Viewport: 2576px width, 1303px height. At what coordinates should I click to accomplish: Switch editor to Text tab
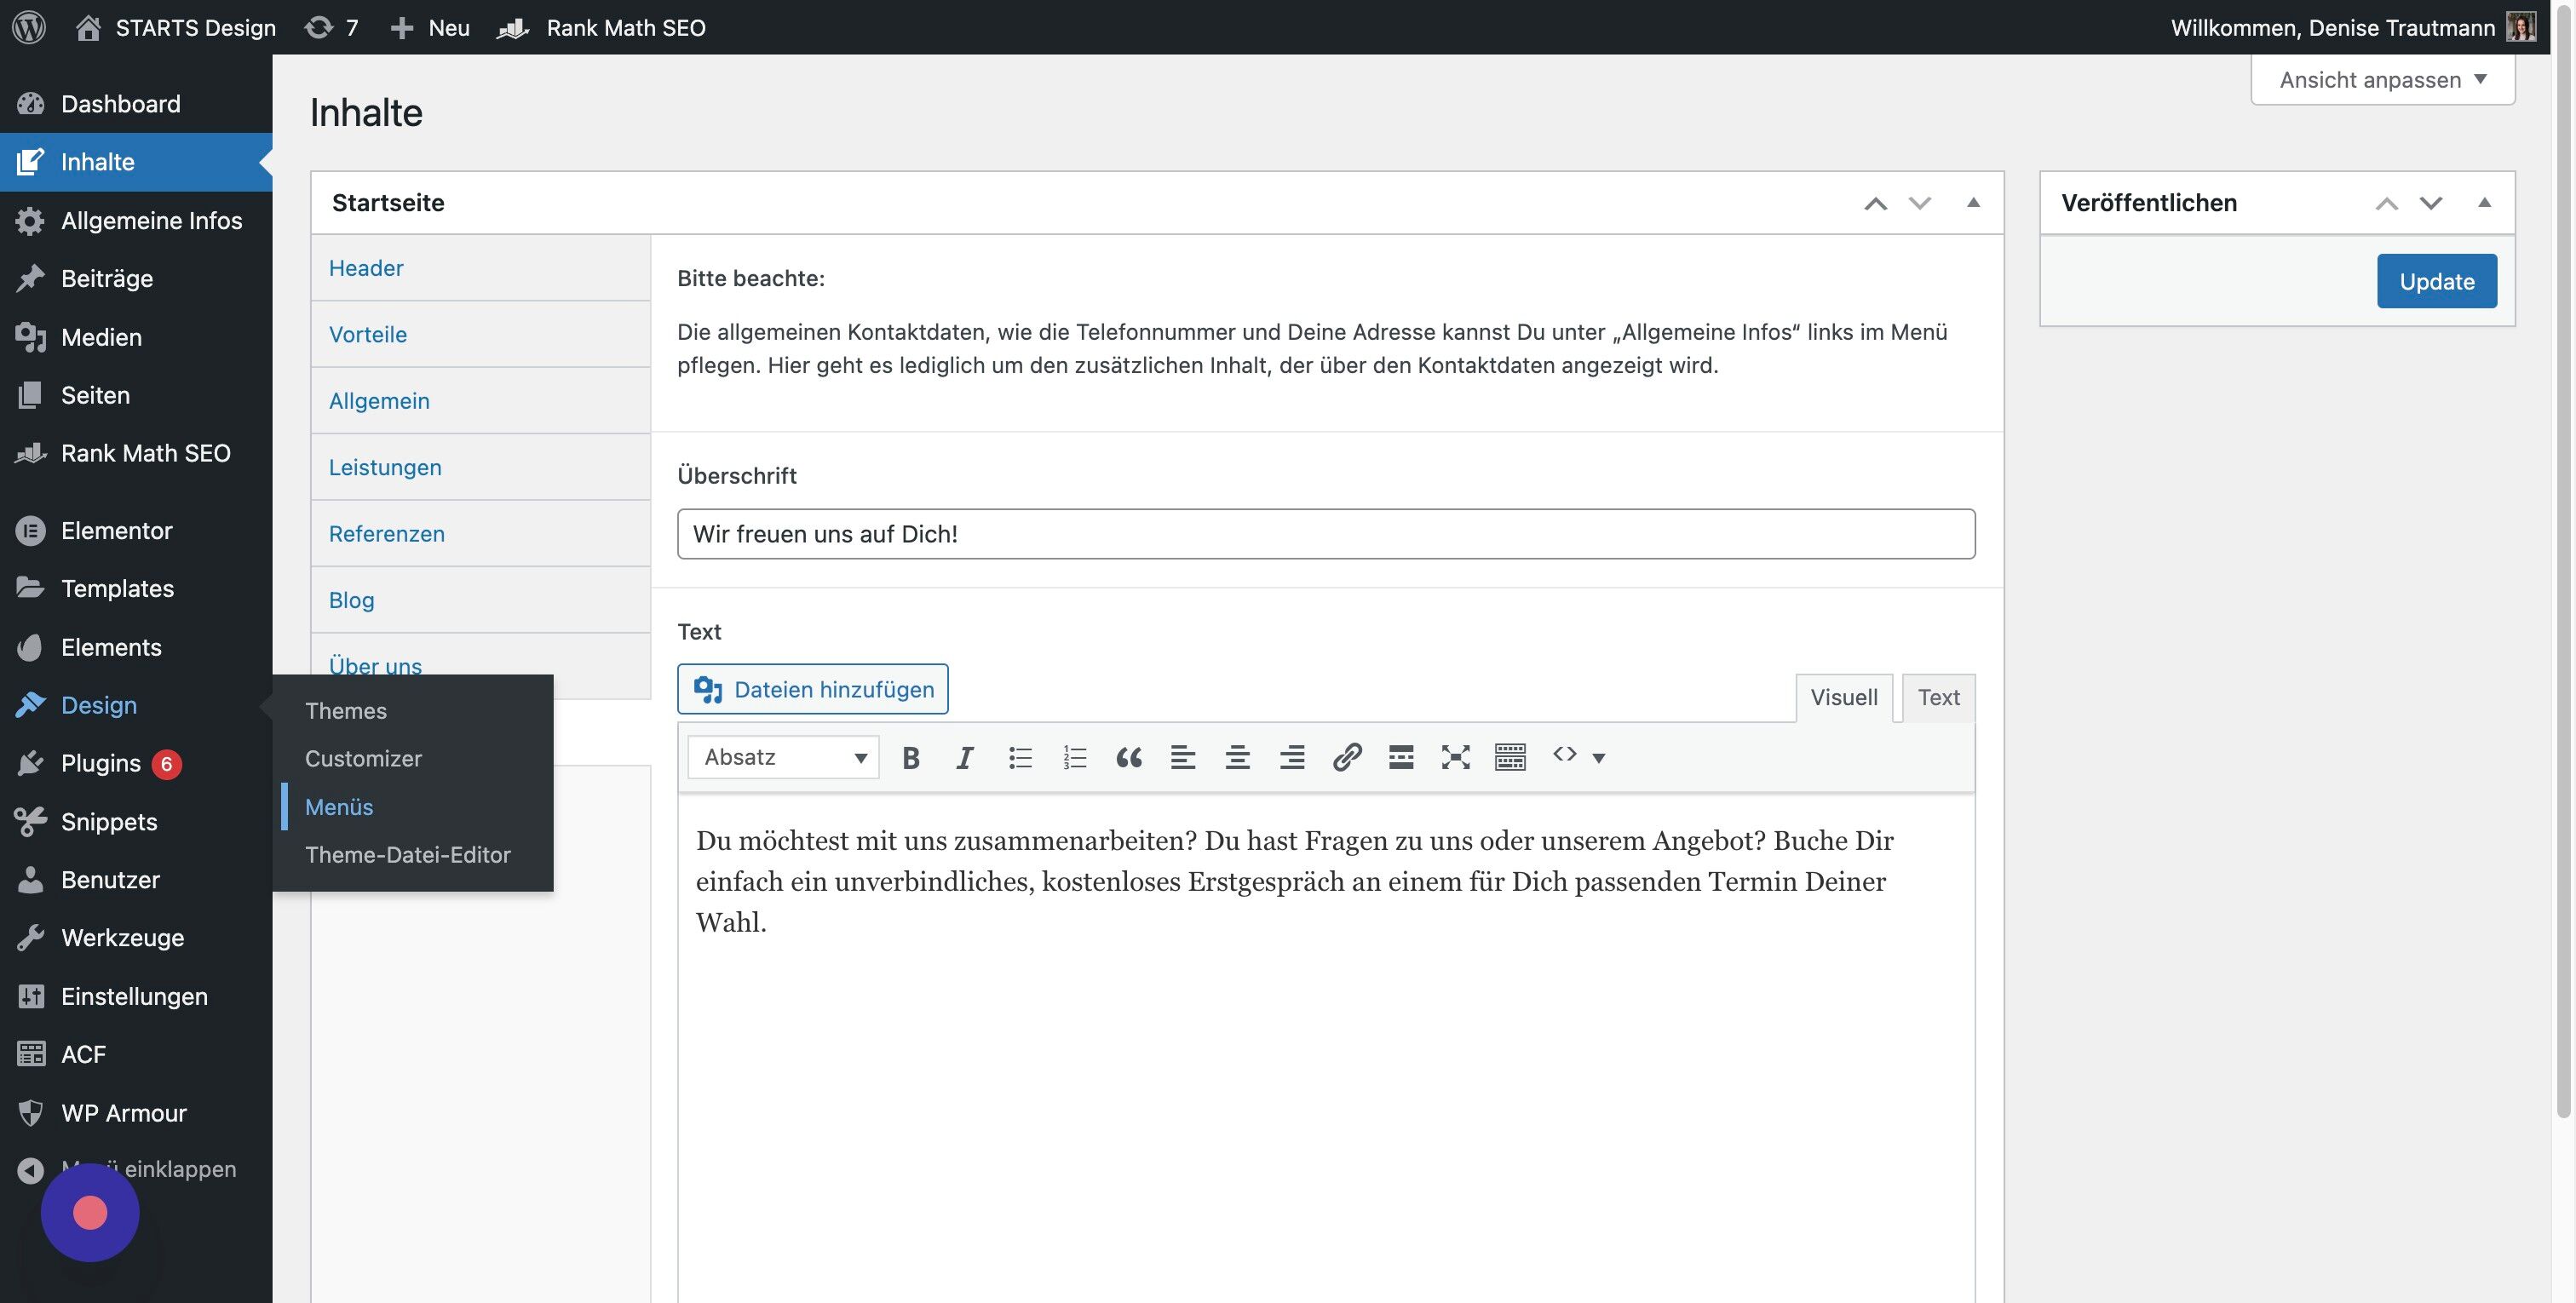(1938, 697)
